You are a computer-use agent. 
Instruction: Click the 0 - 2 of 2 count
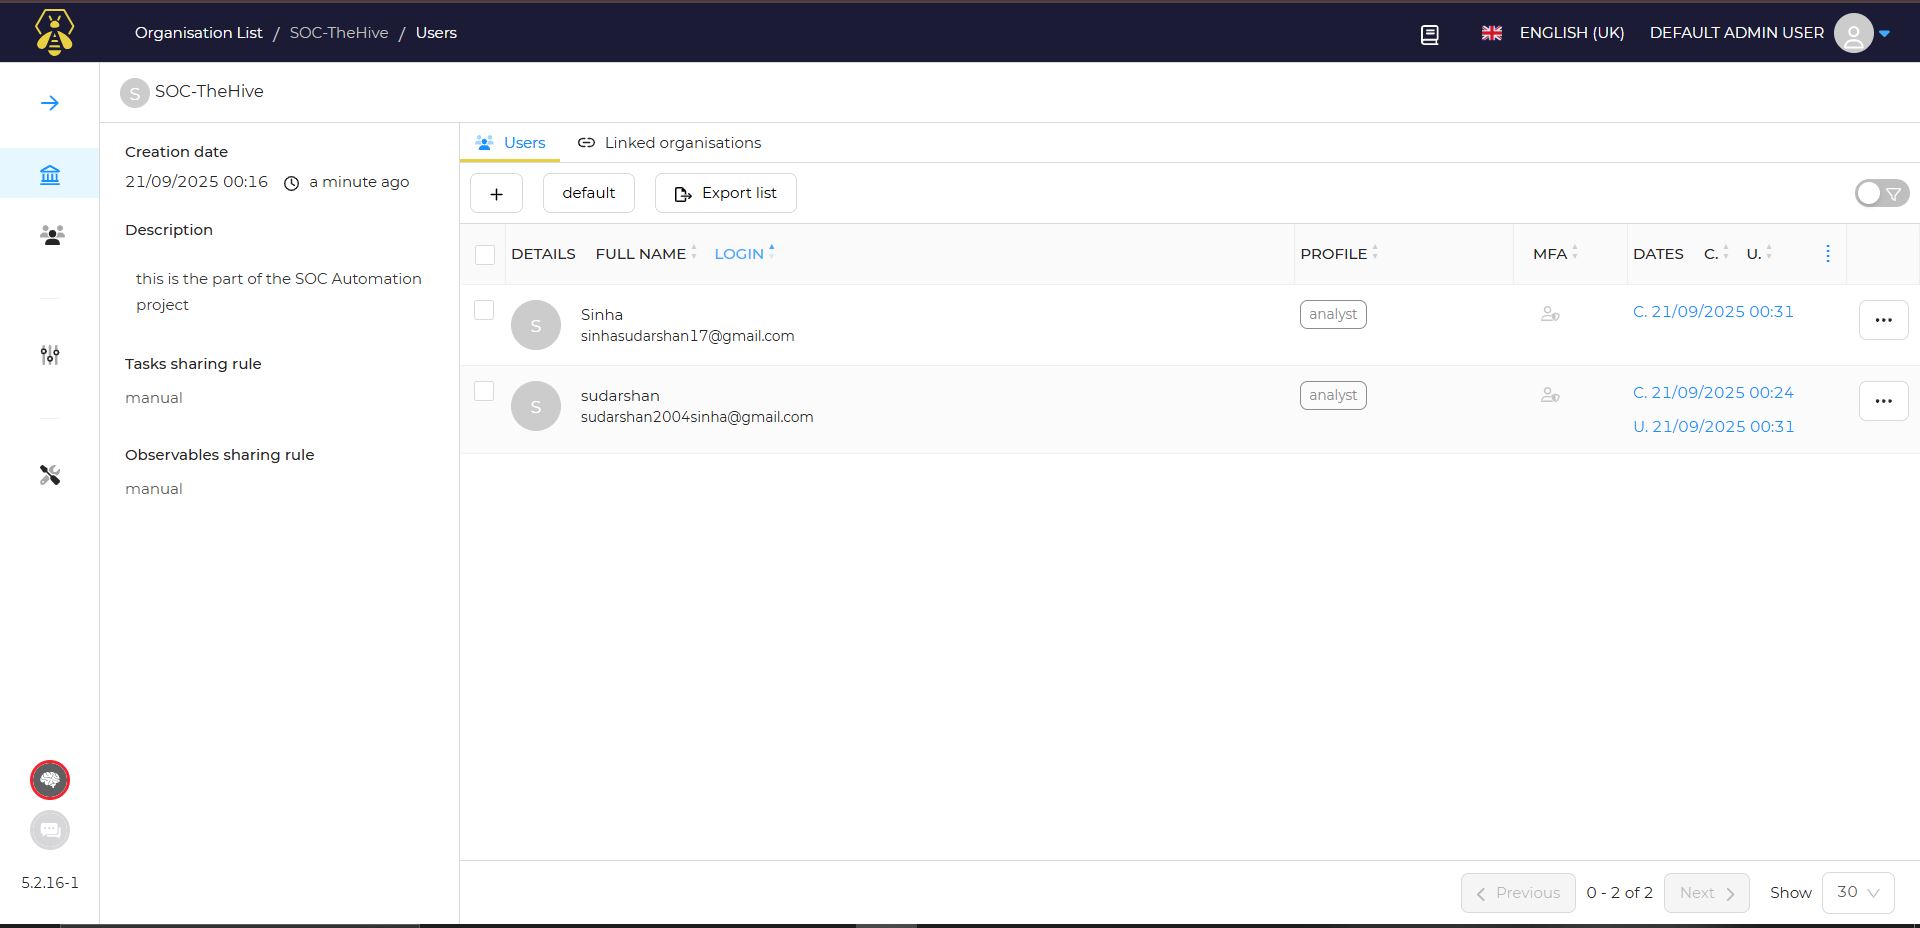point(1620,893)
